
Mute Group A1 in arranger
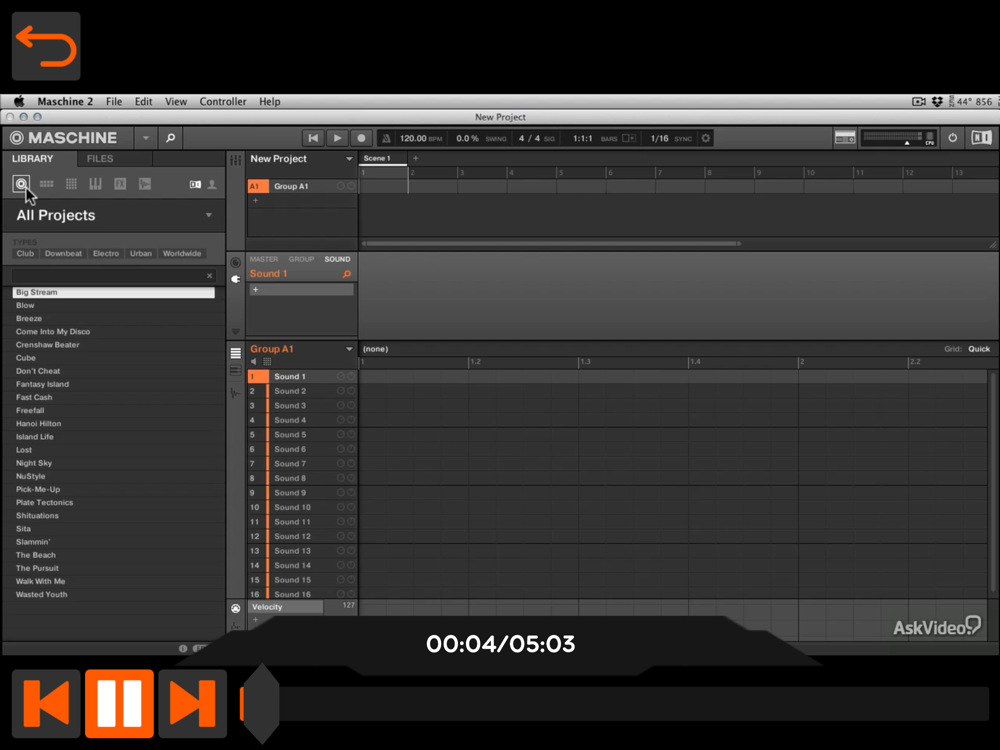click(x=341, y=186)
